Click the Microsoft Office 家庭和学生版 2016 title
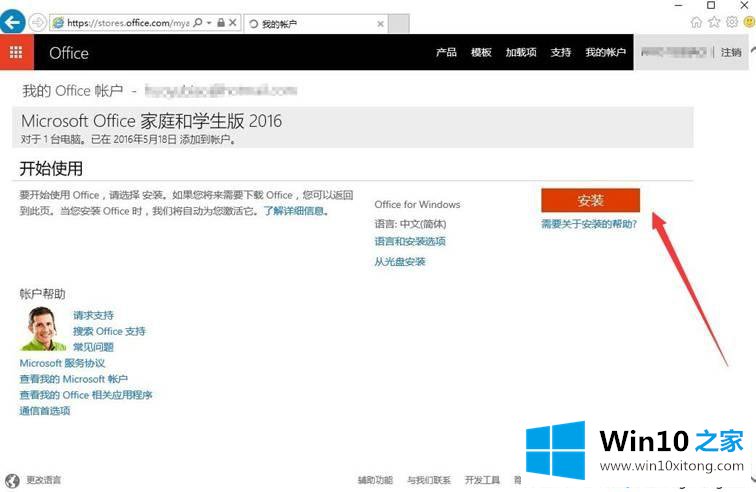Screen dimensions: 756x492 click(x=151, y=121)
